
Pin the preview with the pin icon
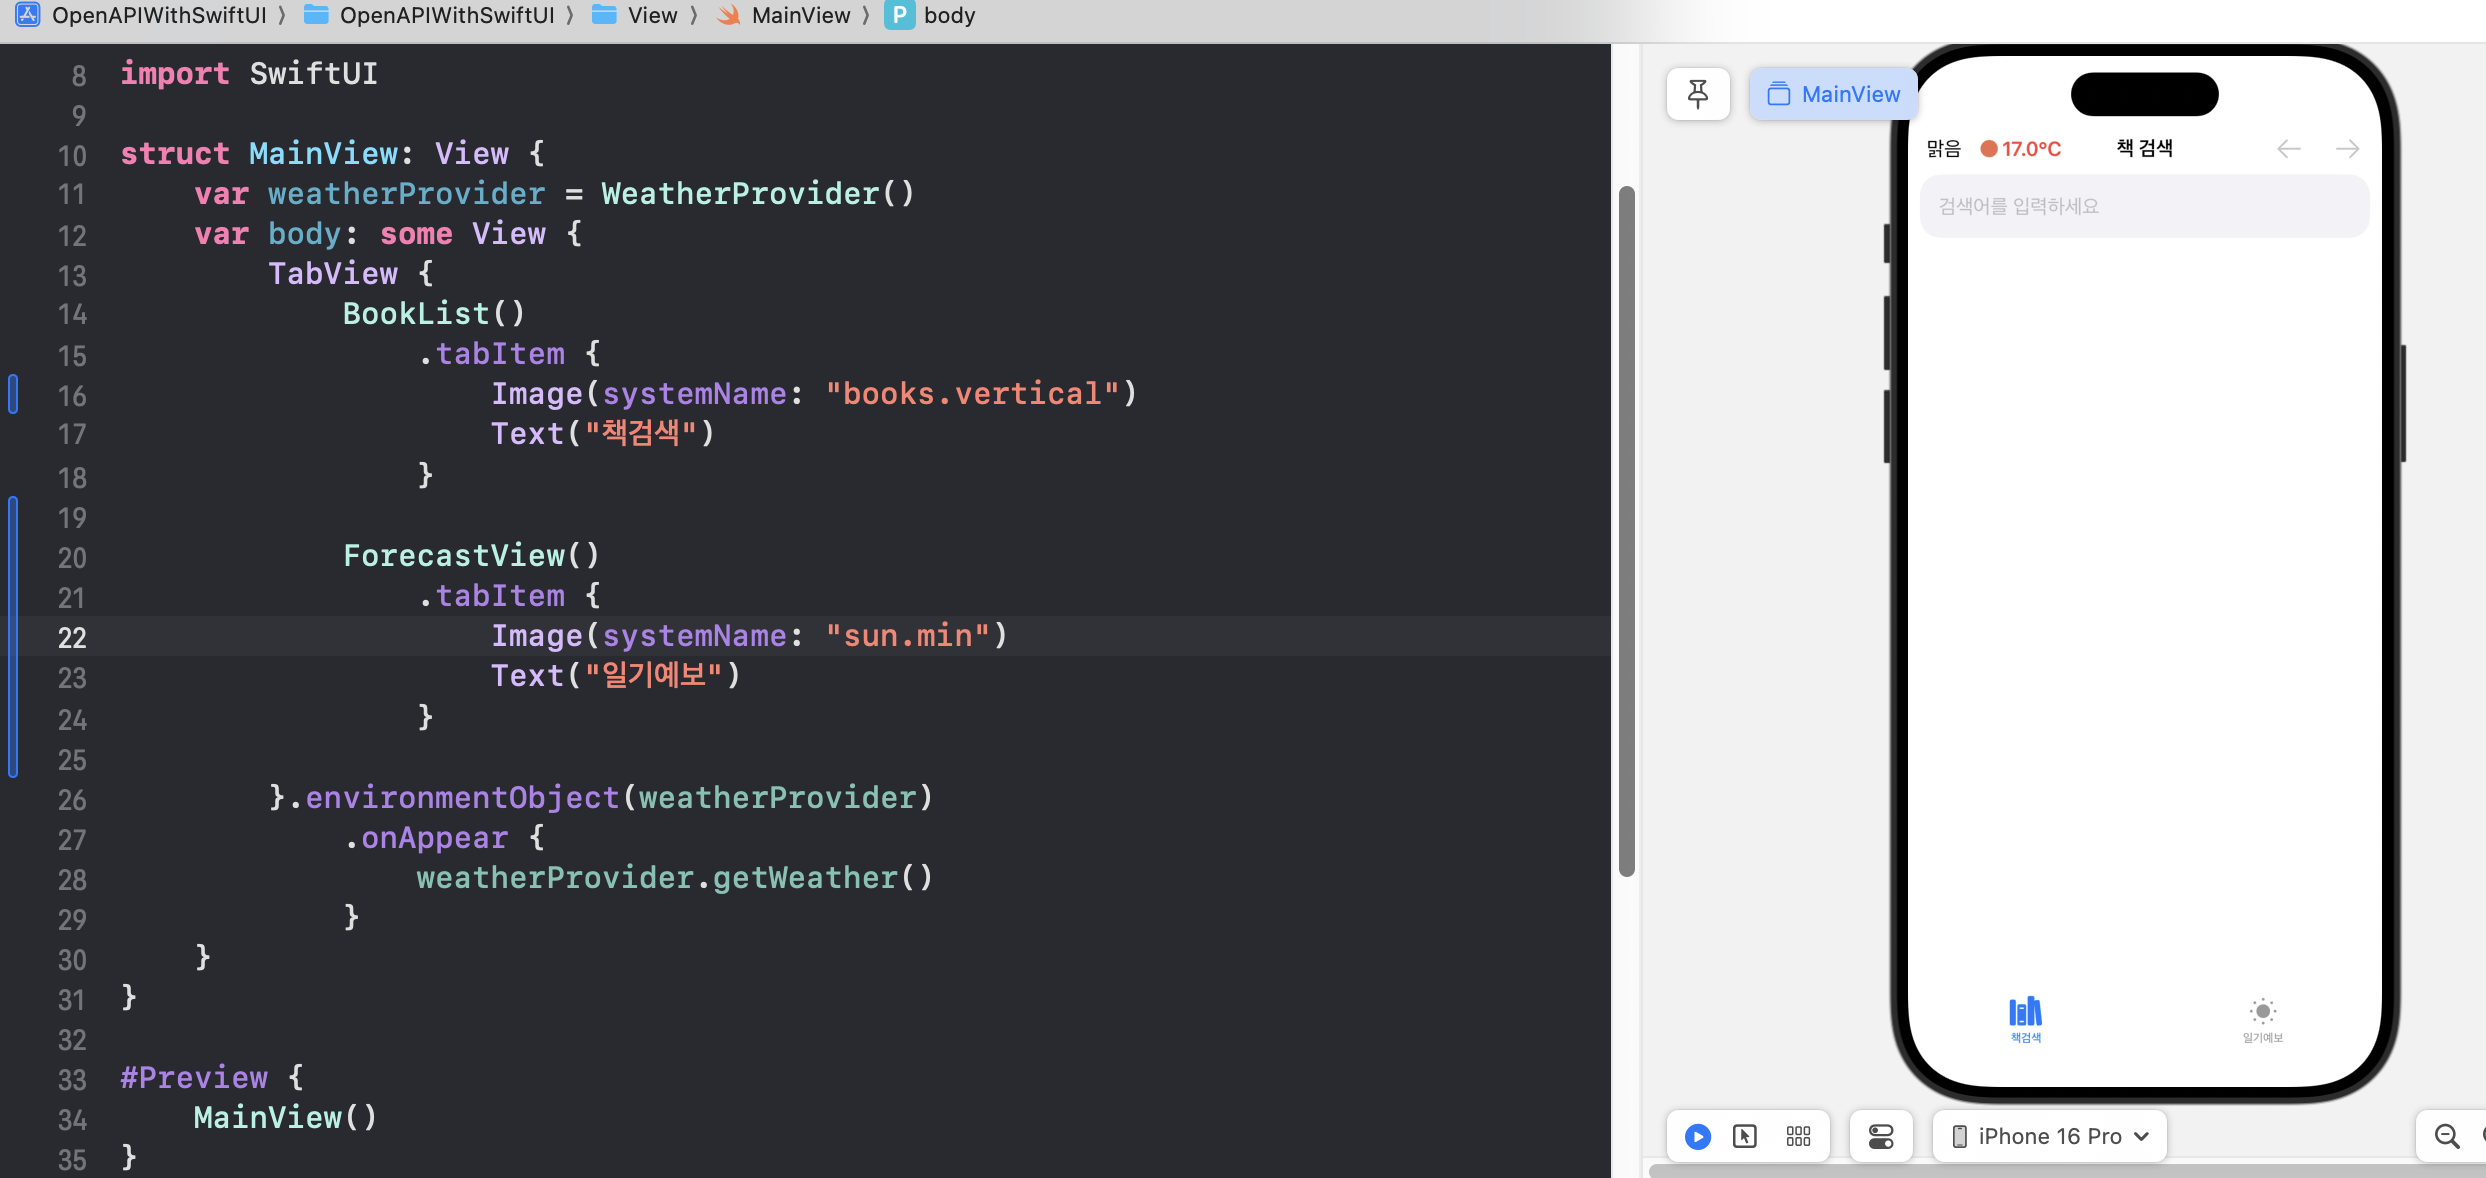click(x=1697, y=94)
